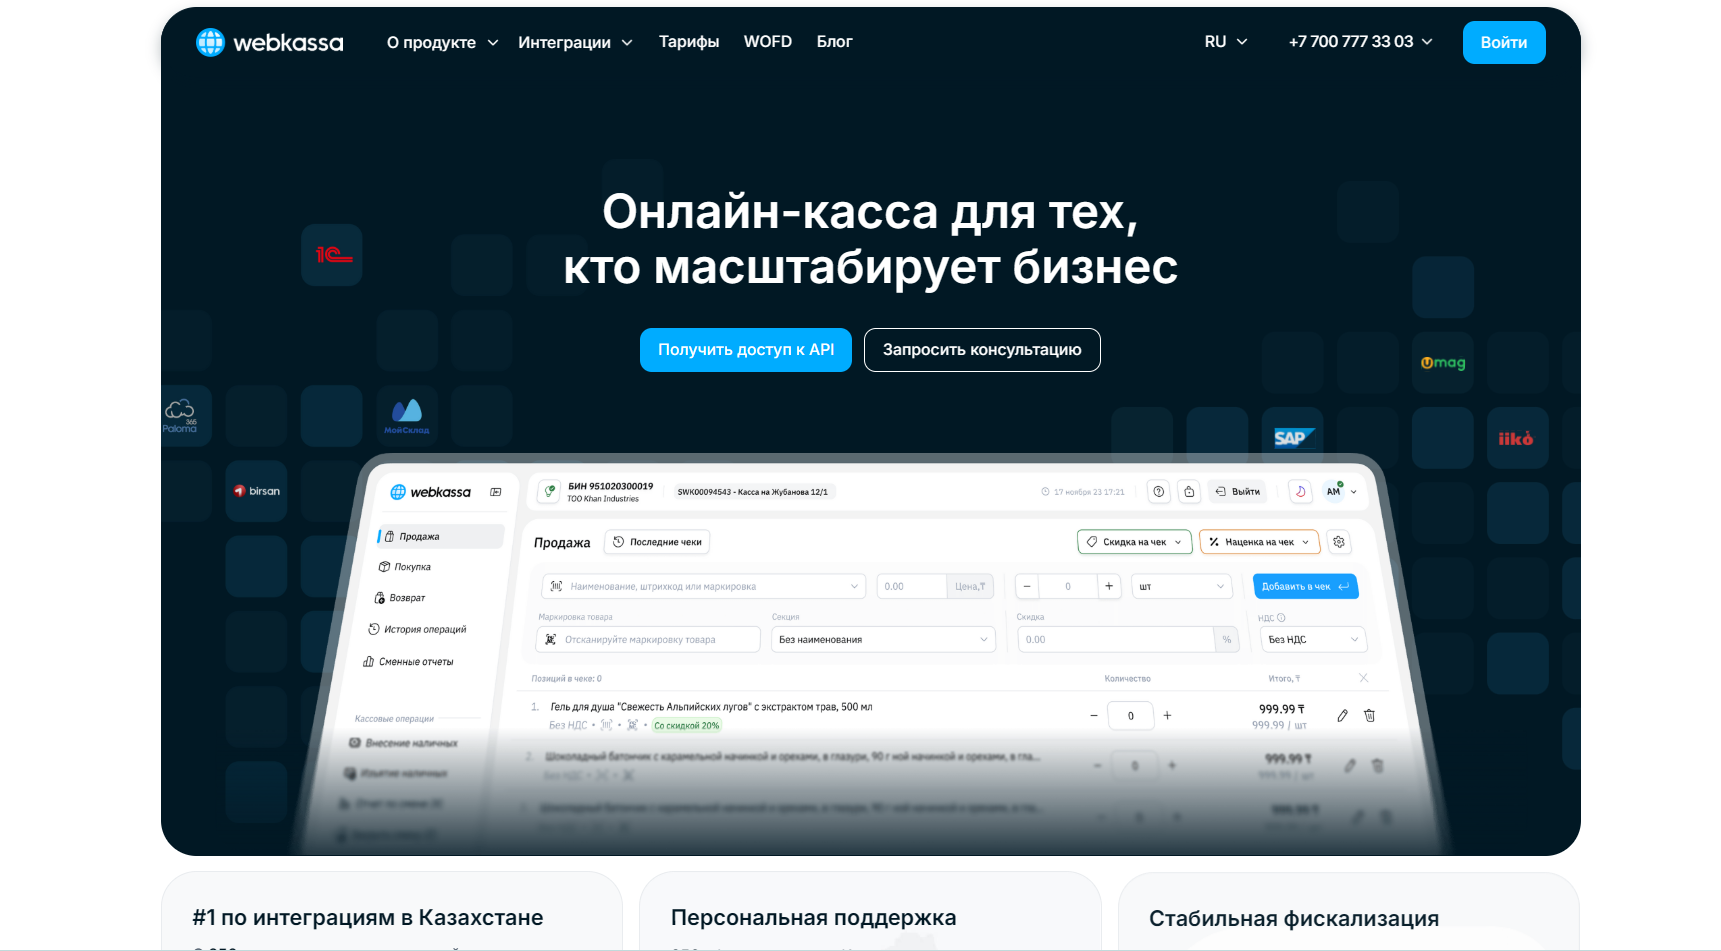This screenshot has height=951, width=1721.
Task: Click the birsan integration icon
Action: click(x=257, y=491)
